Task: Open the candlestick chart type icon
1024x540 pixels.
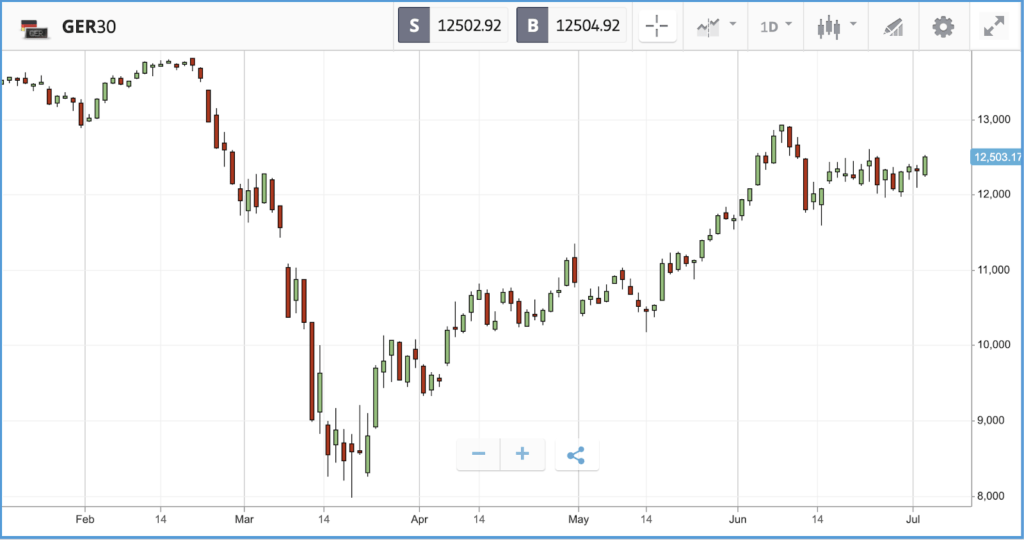Action: [829, 27]
